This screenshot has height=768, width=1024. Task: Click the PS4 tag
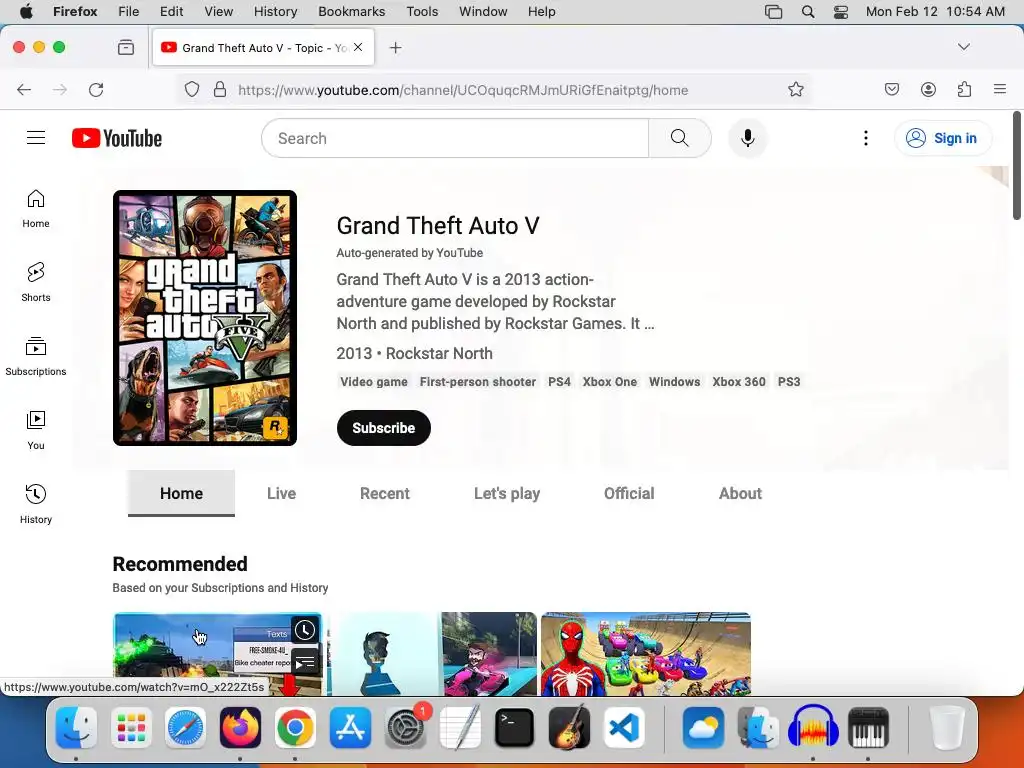tap(559, 381)
